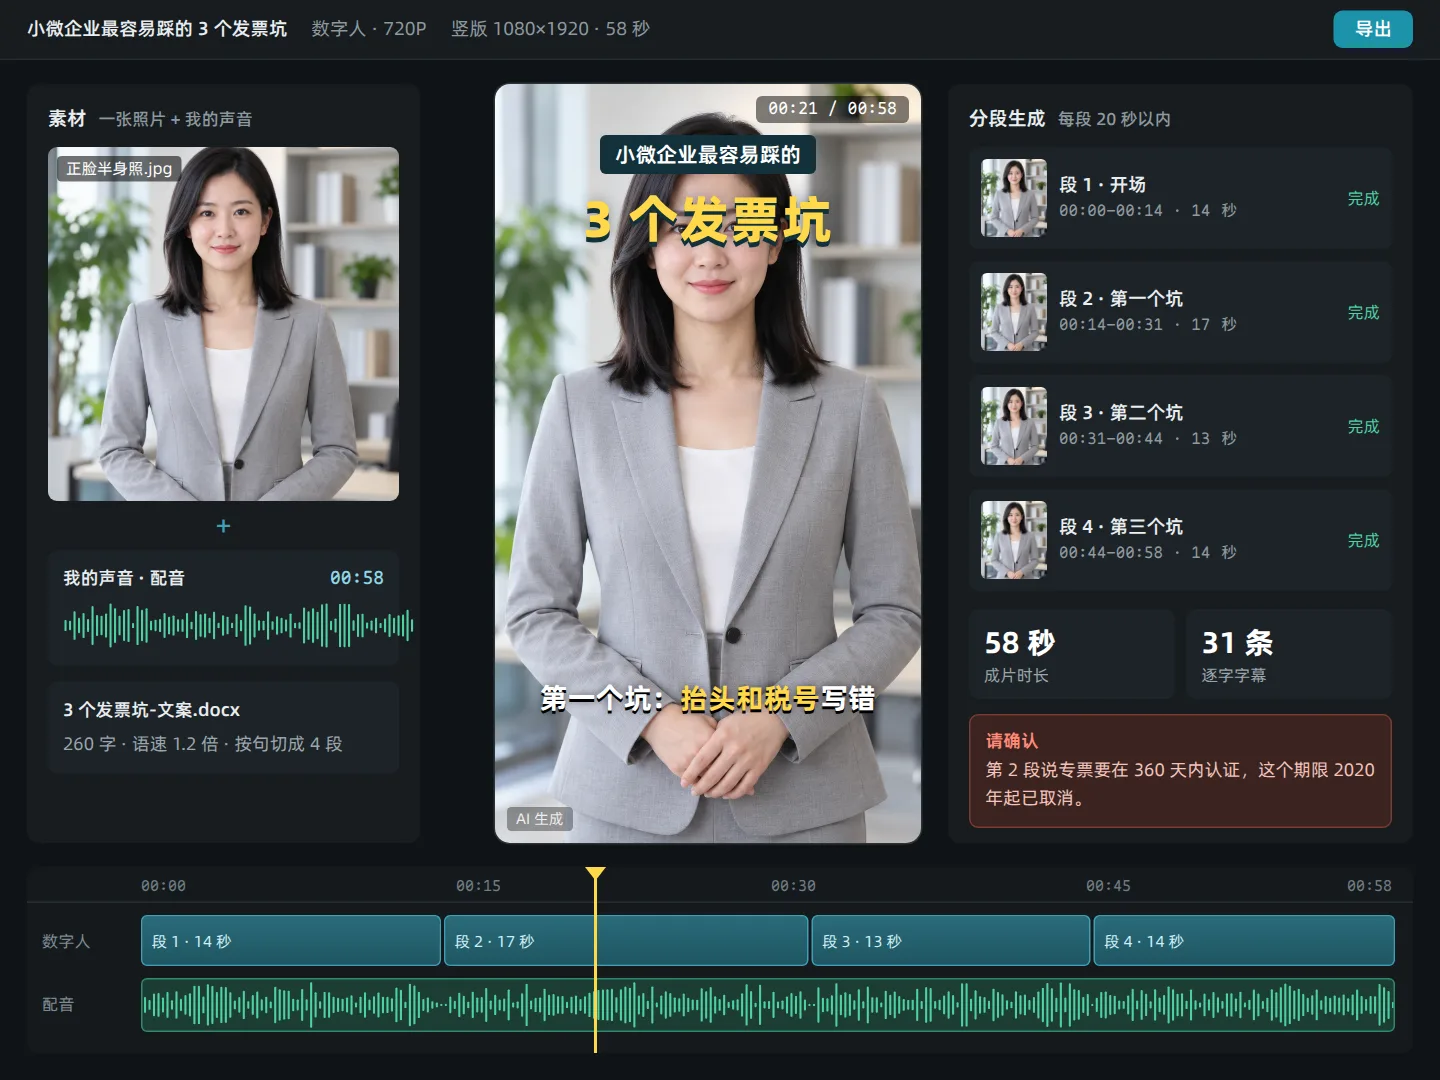Open 3 个发票坑-文案.docx script file
Viewport: 1440px width, 1080px height.
pyautogui.click(x=223, y=727)
